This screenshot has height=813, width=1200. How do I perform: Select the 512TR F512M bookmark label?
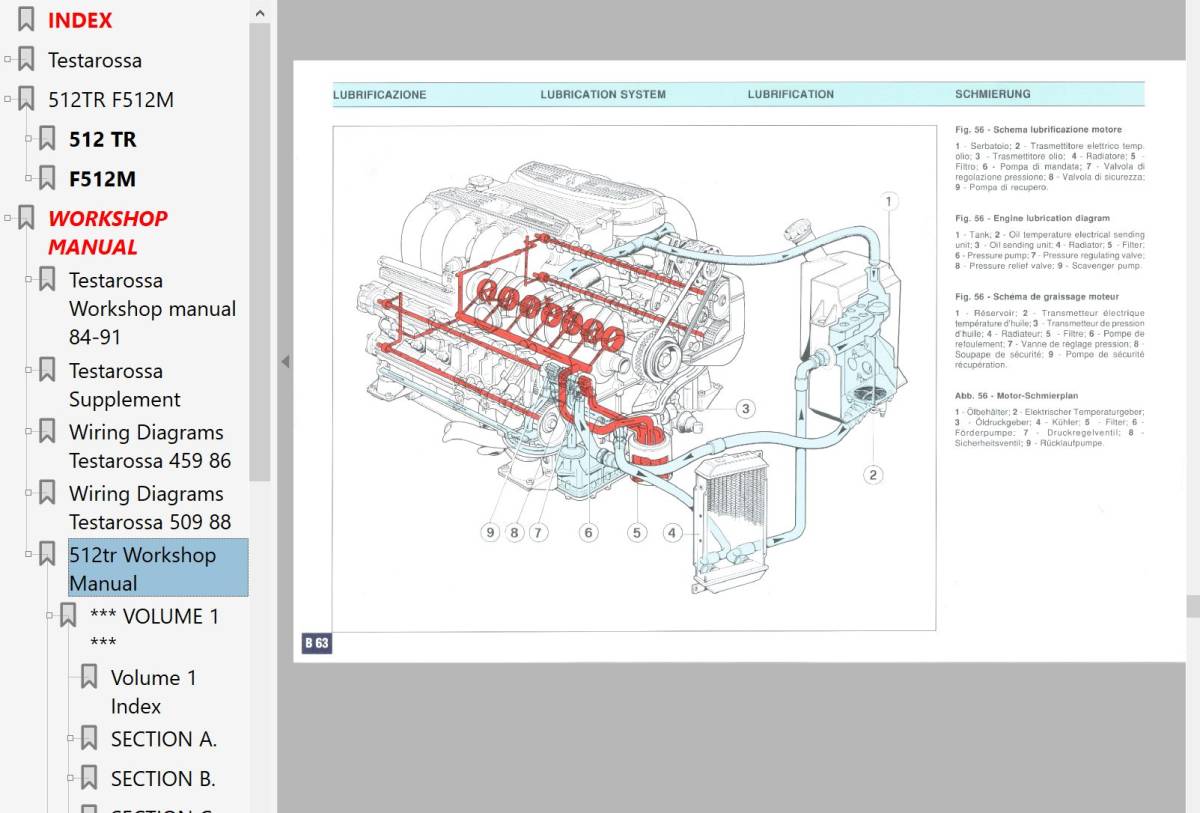coord(111,100)
